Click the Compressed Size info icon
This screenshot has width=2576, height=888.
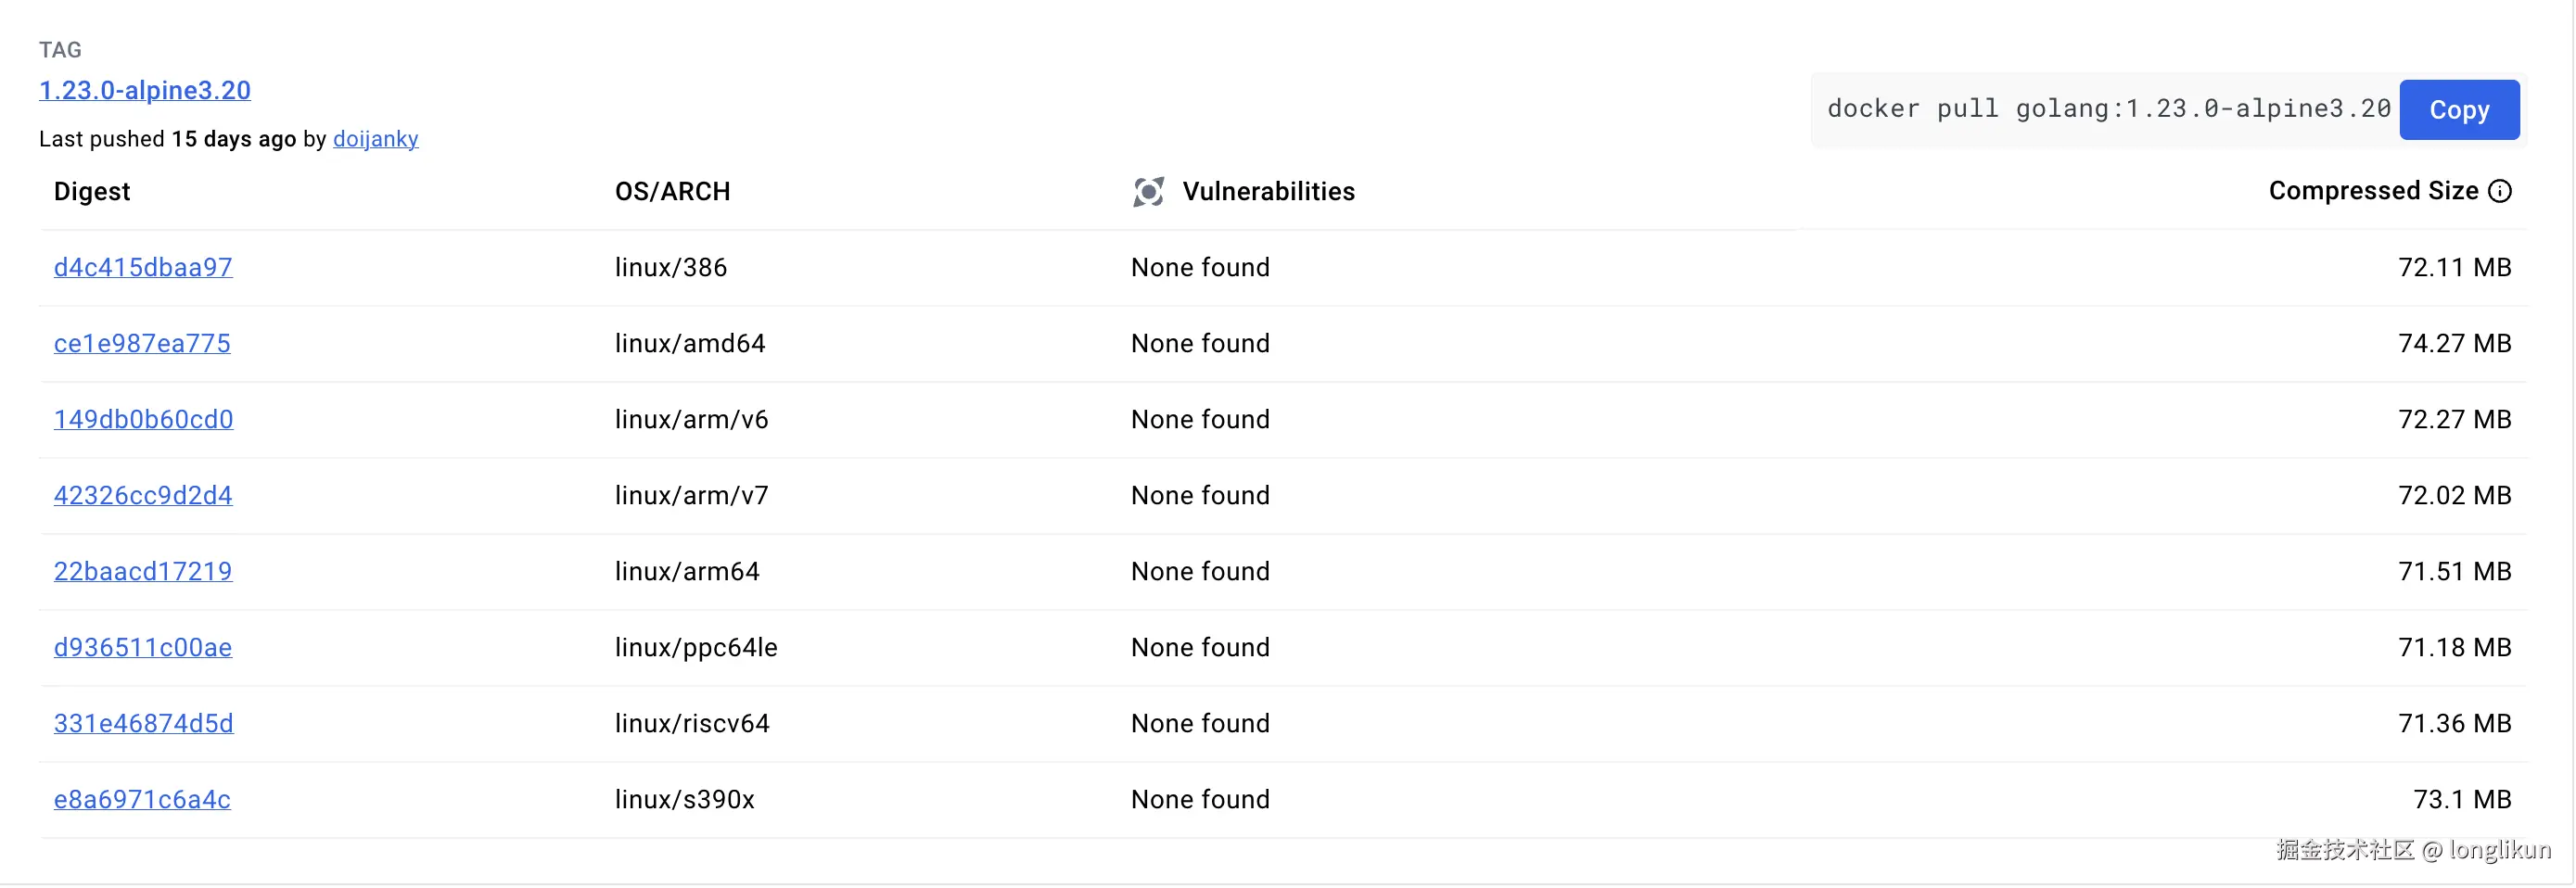pos(2500,191)
